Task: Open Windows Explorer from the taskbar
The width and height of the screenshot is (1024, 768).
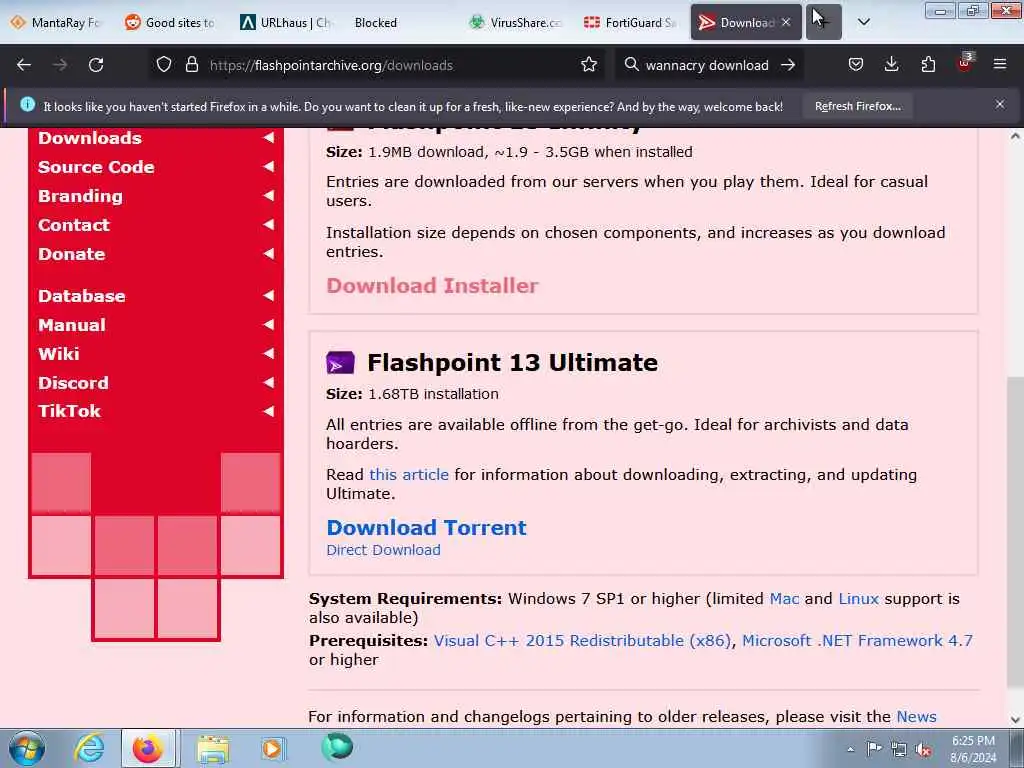Action: [x=212, y=748]
